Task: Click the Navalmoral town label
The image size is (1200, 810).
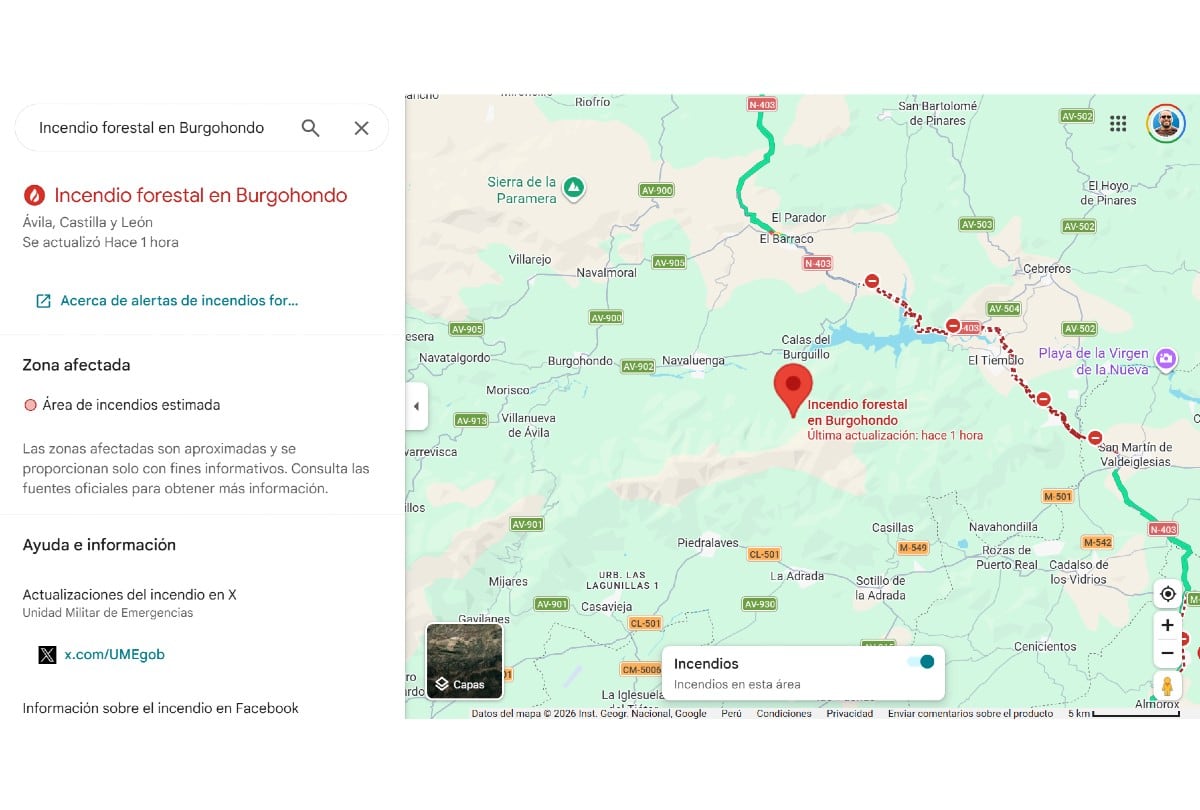Action: 606,272
